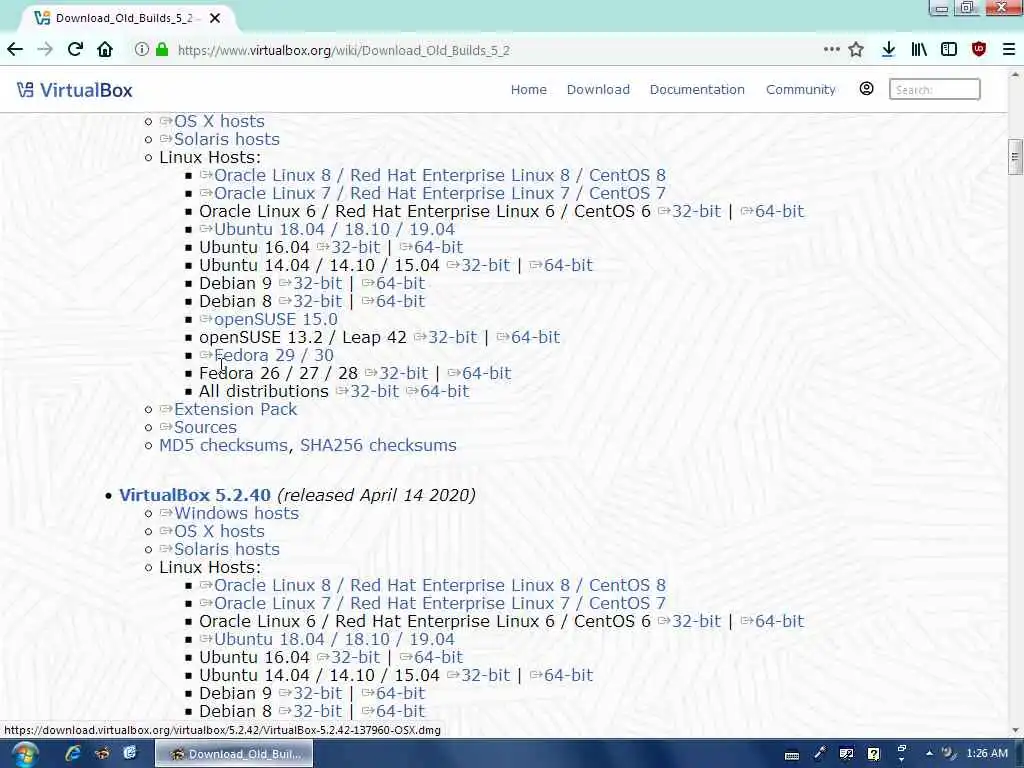Bookmark this page with the star icon
Screen dimensions: 1024x768
point(856,50)
